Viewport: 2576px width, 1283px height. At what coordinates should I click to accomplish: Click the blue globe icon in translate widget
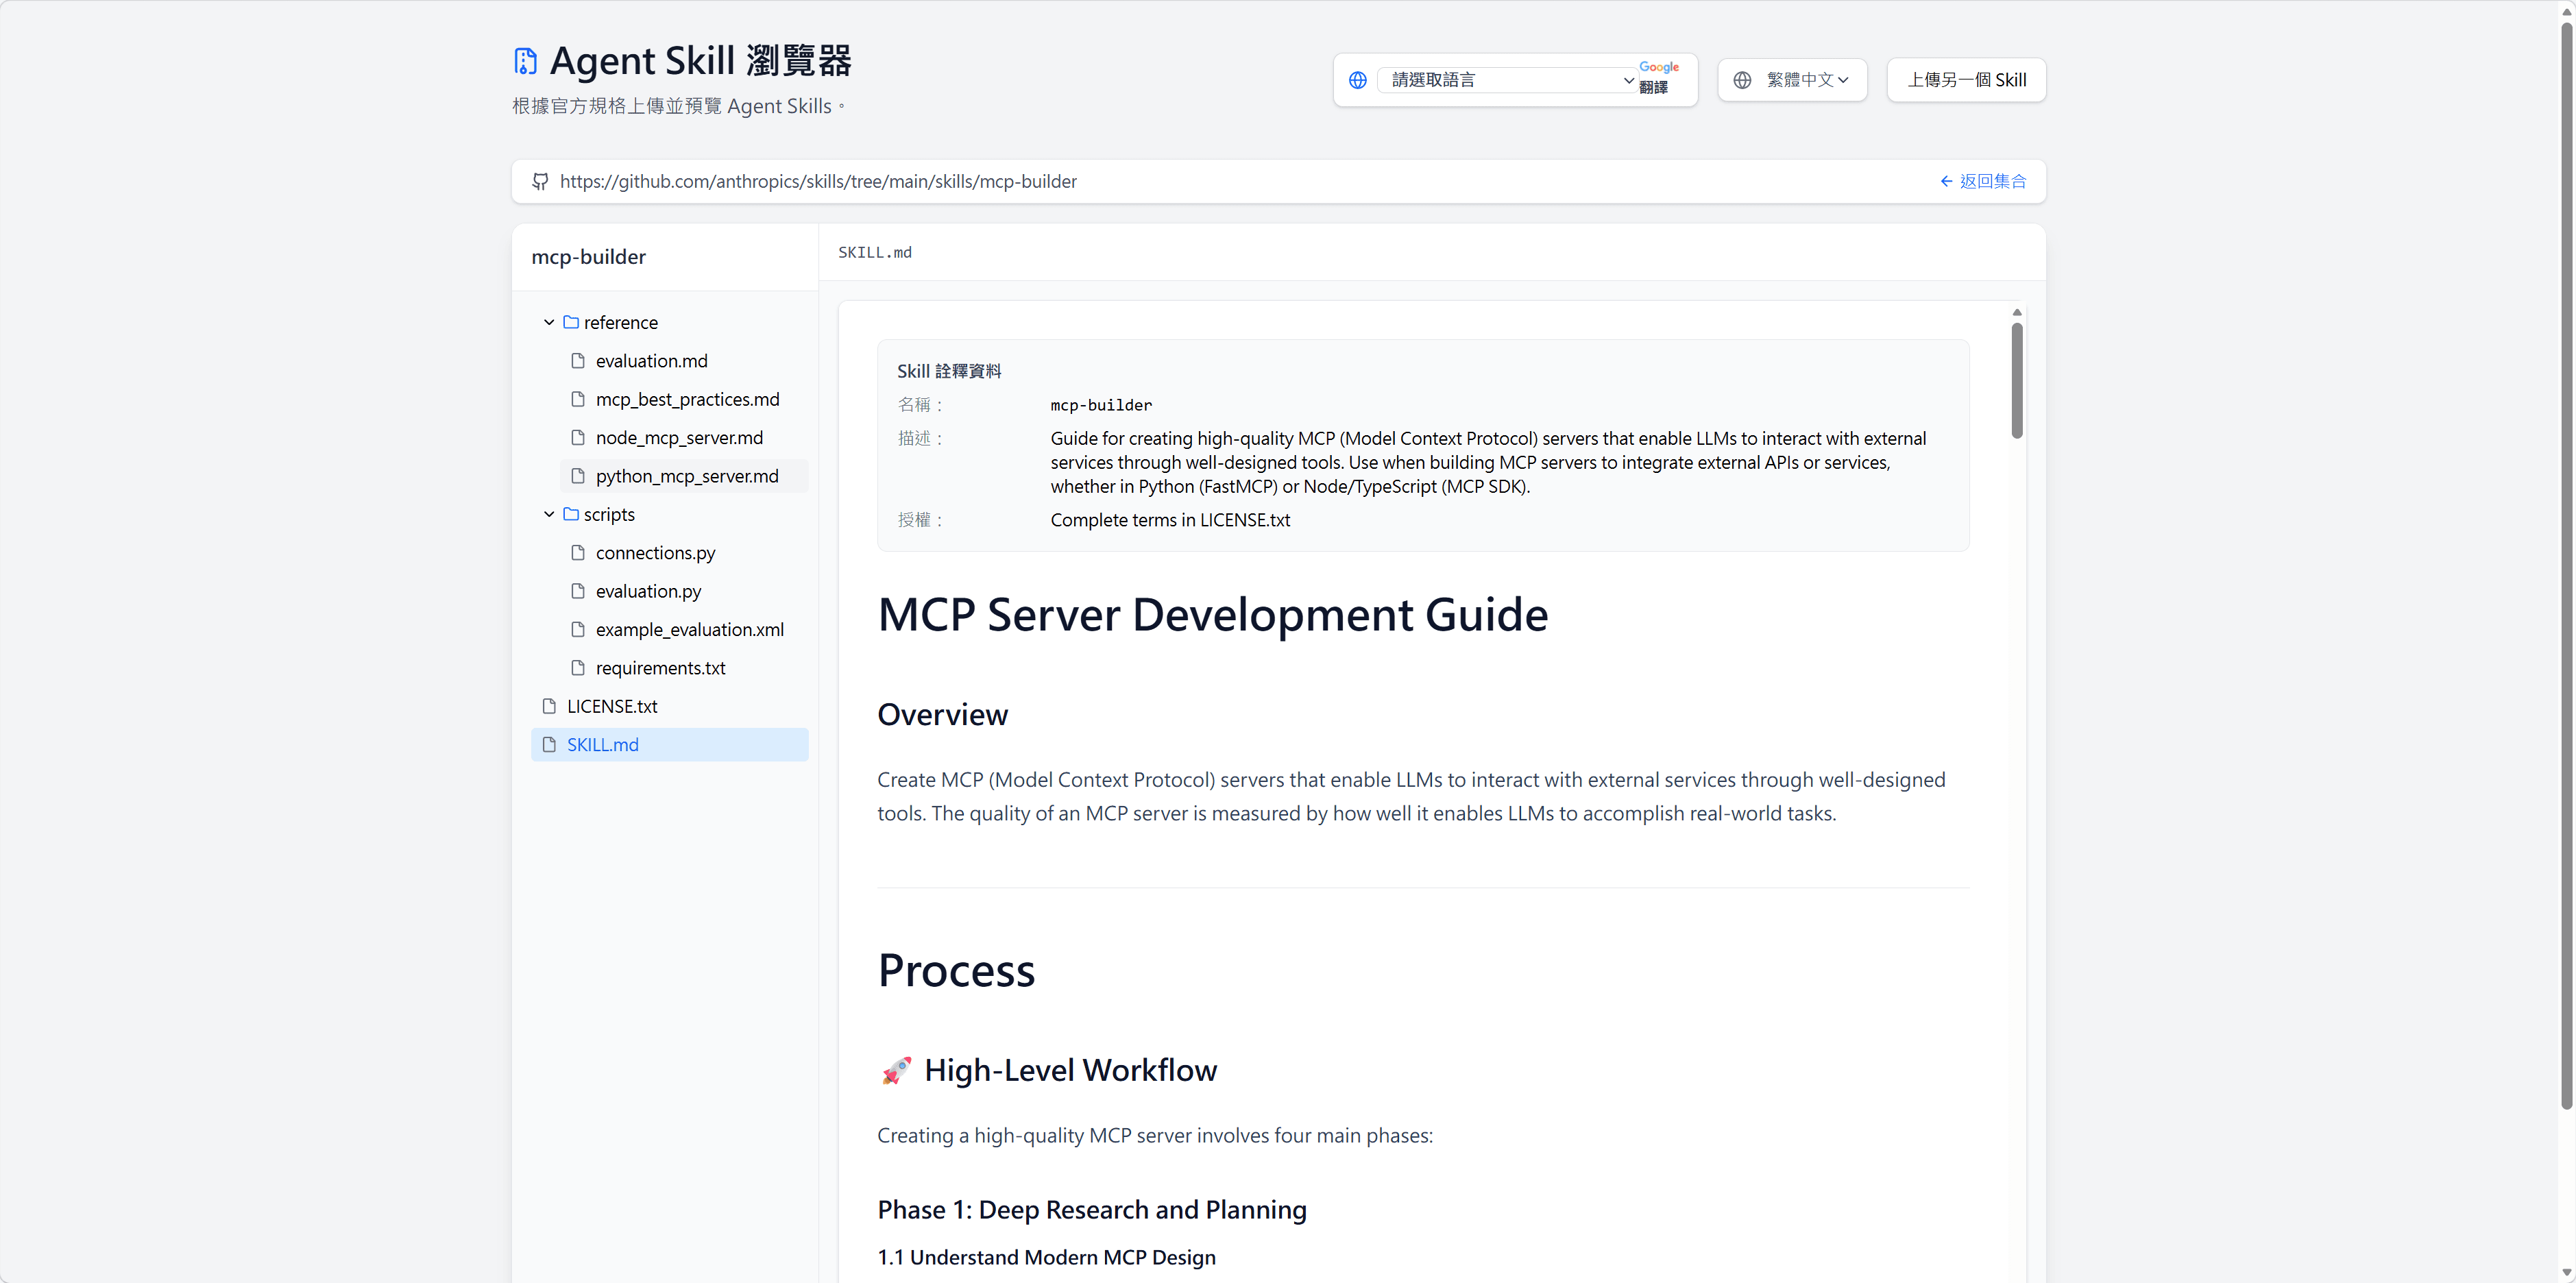[1357, 80]
